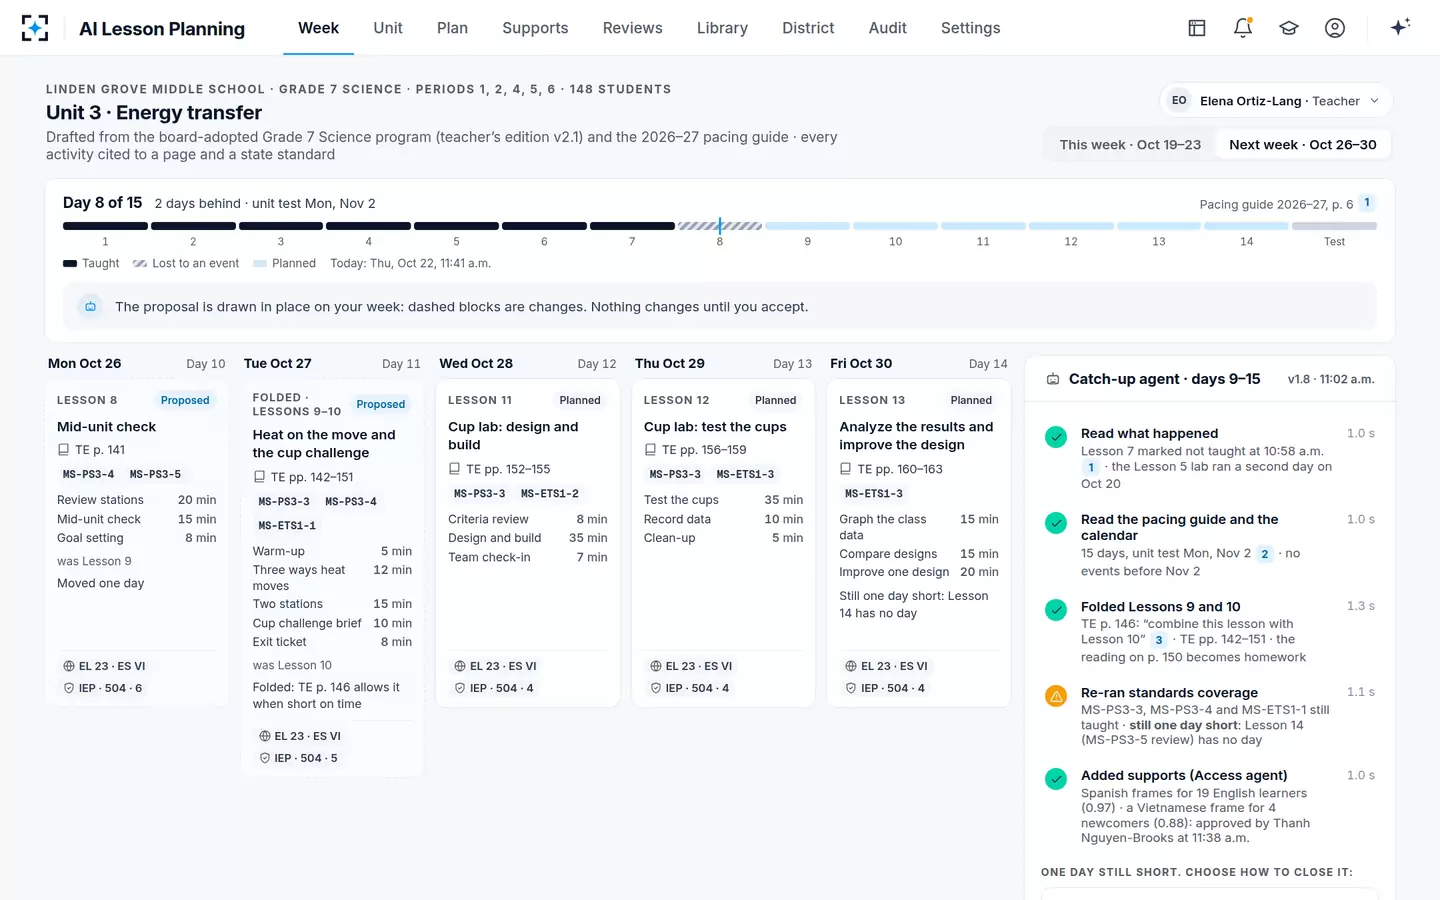
Task: View the Audit tab
Action: pyautogui.click(x=888, y=28)
